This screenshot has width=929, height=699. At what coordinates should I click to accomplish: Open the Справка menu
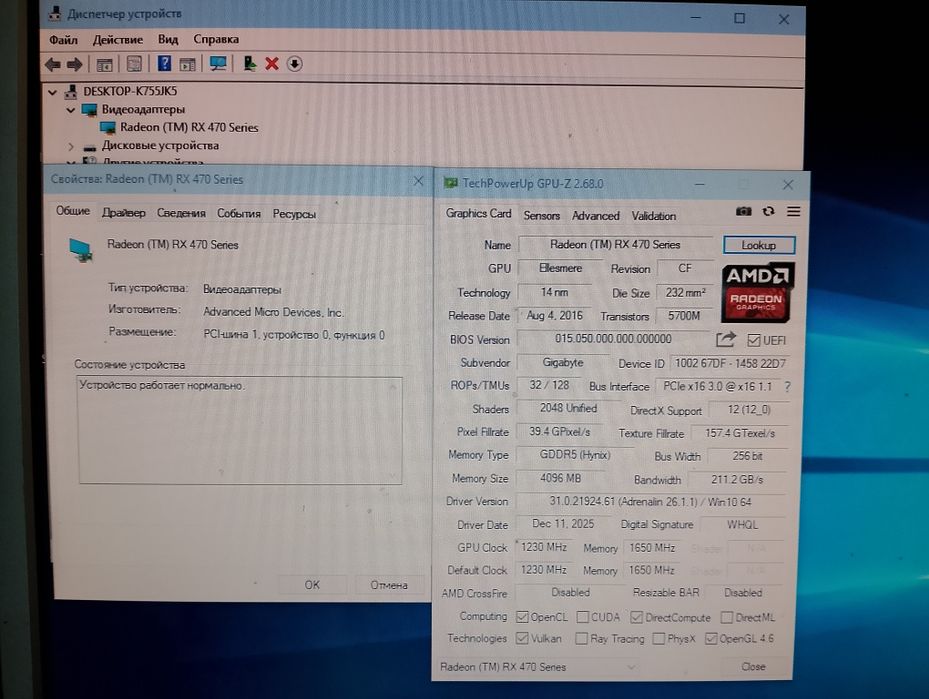(216, 39)
